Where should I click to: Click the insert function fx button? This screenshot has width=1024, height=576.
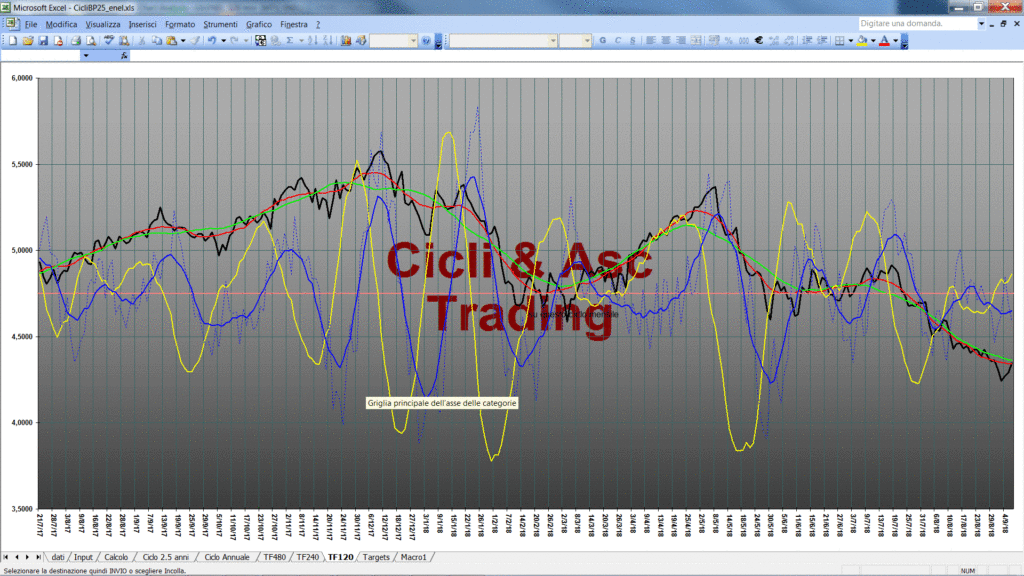click(x=124, y=56)
